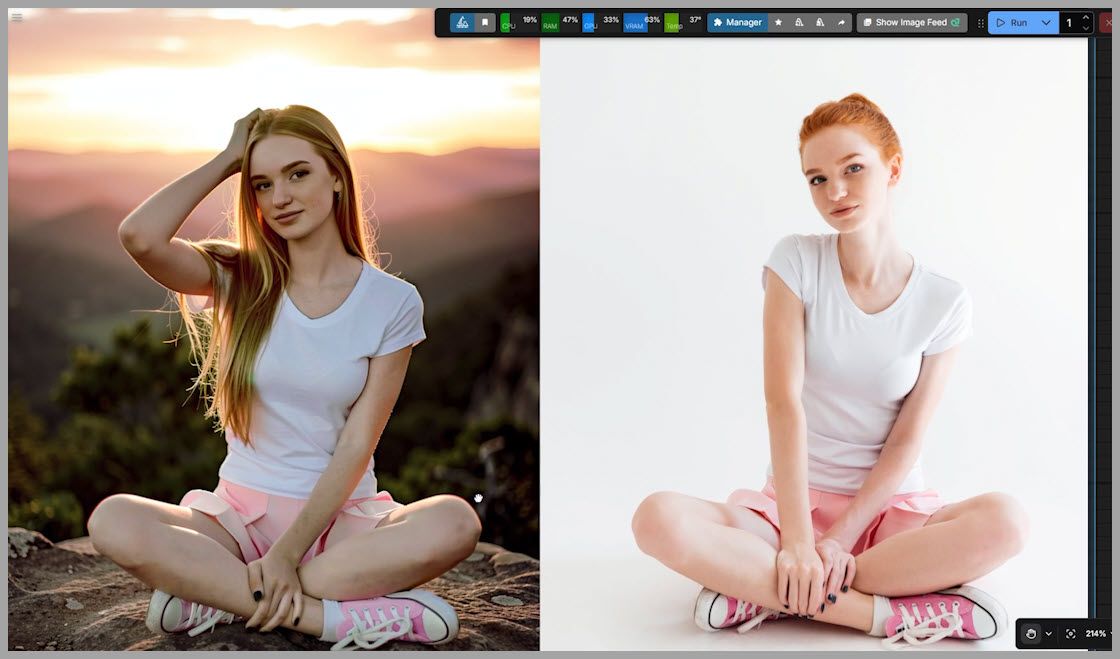Open the hamburger menu at top left
Image resolution: width=1120 pixels, height=659 pixels.
tap(16, 17)
